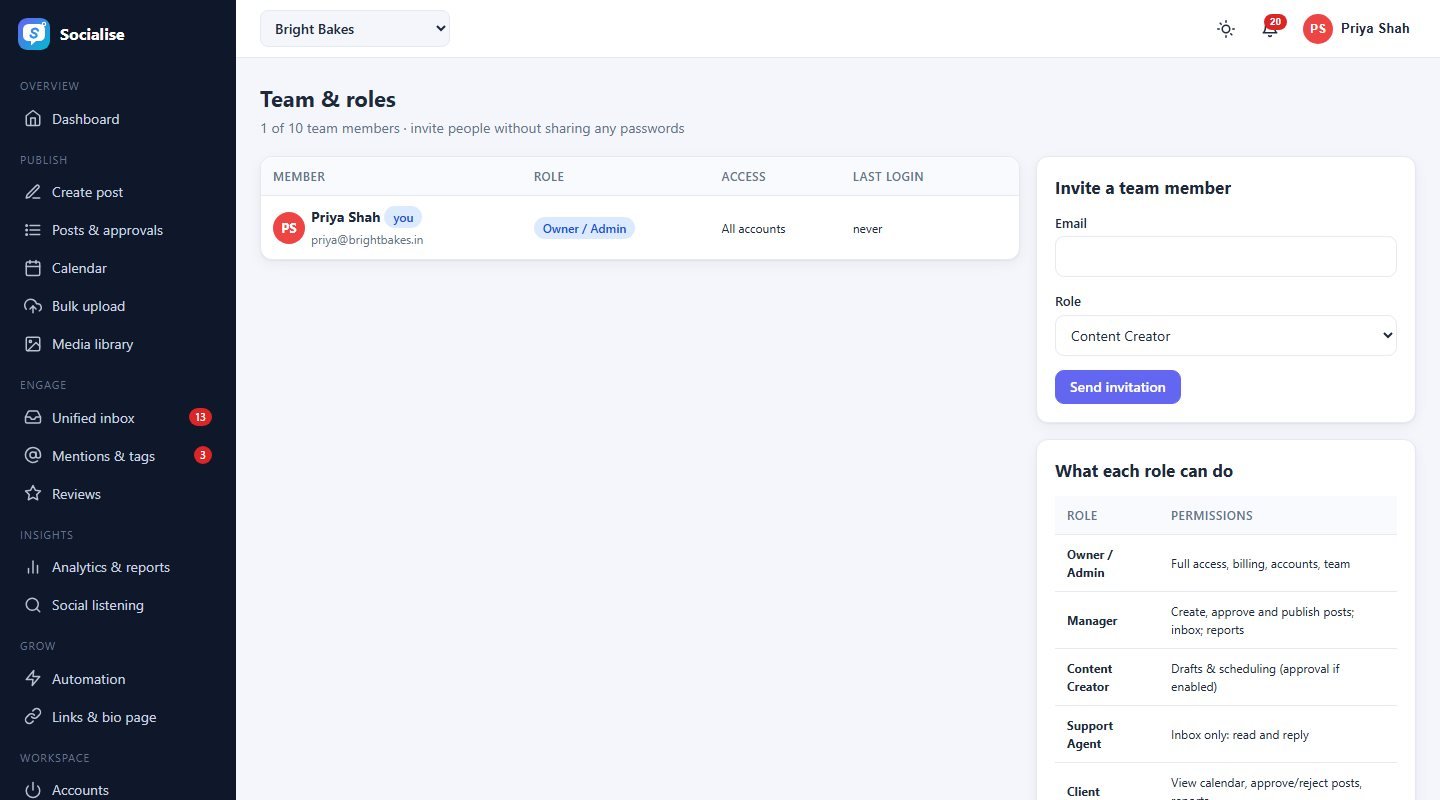The height and width of the screenshot is (800, 1440).
Task: Toggle light/dark theme sun icon
Action: pyautogui.click(x=1226, y=29)
